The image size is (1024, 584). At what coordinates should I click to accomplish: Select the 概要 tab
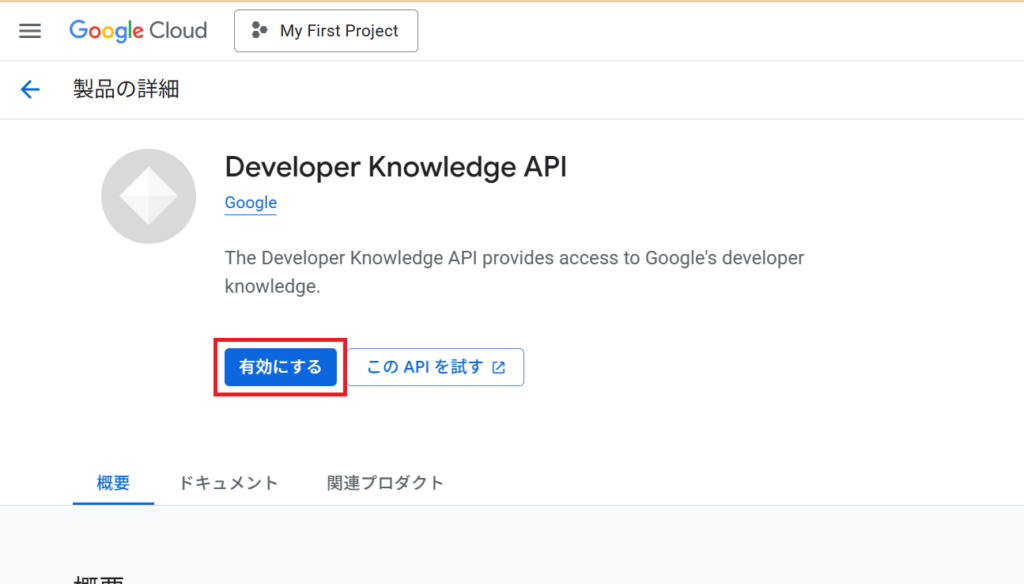pos(113,483)
